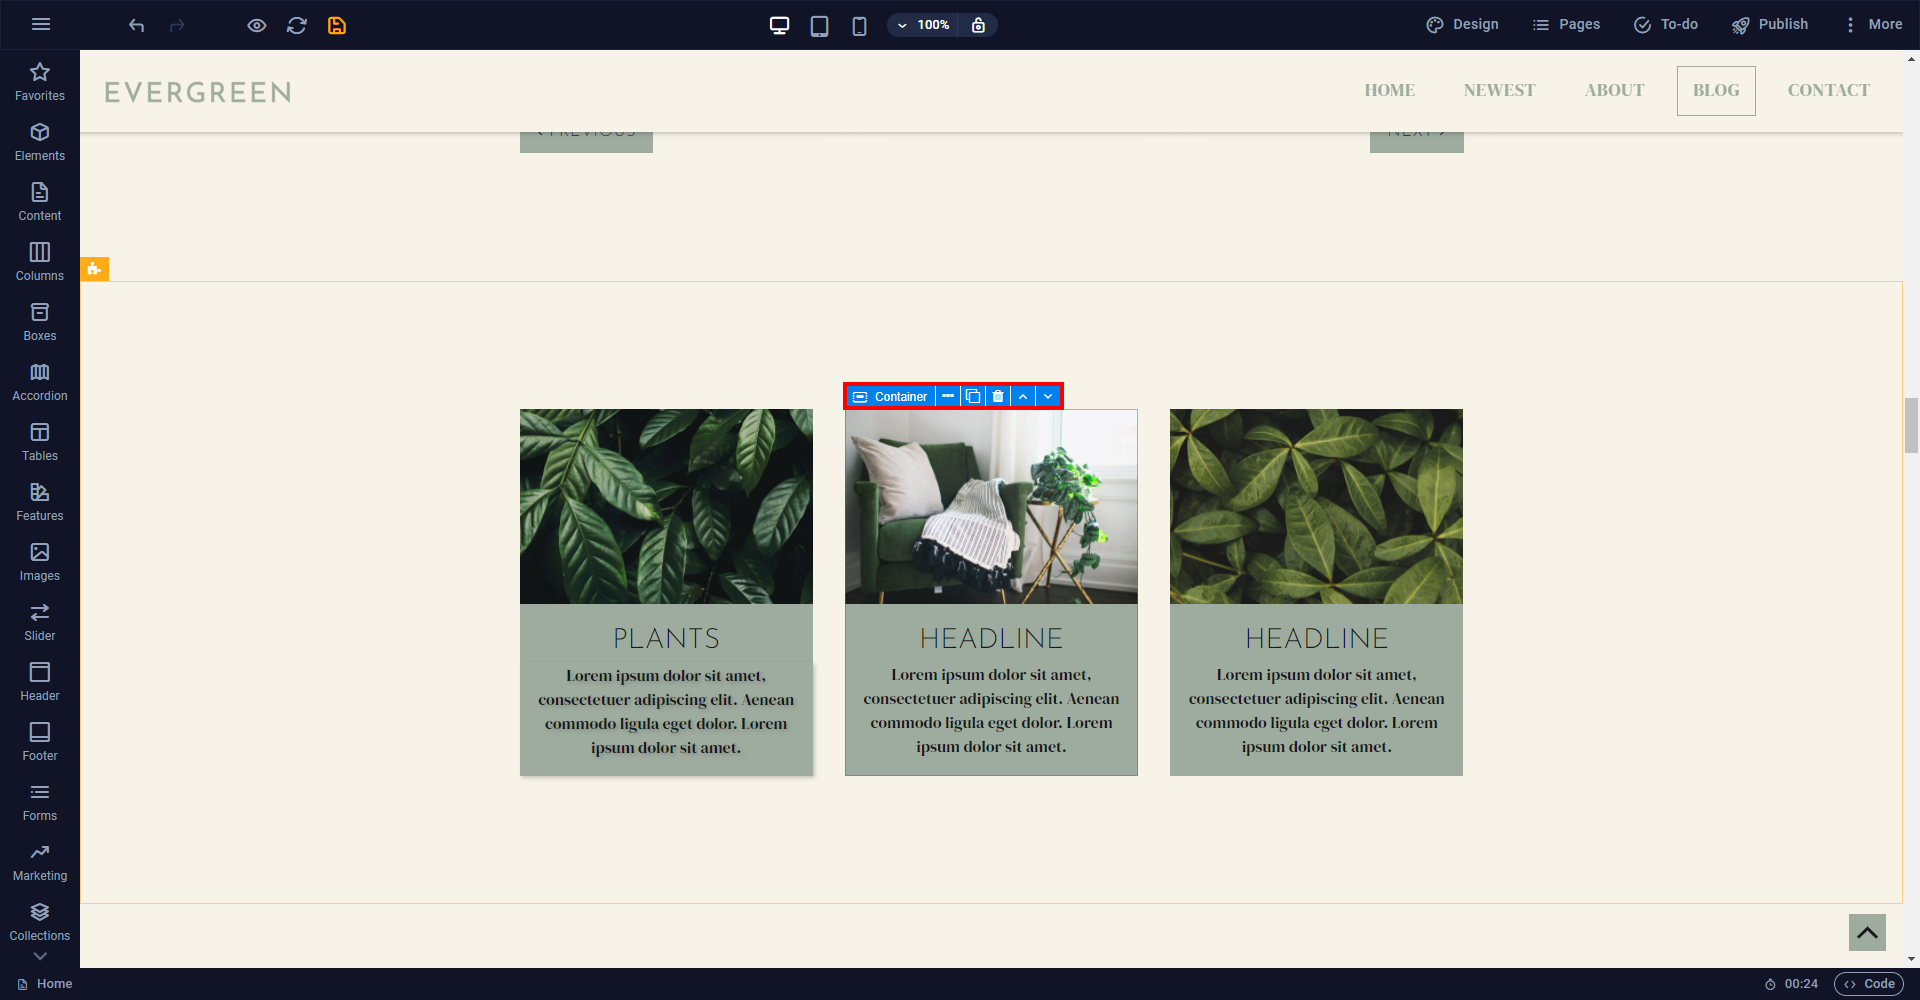Select the Forms sidebar icon

[x=39, y=800]
